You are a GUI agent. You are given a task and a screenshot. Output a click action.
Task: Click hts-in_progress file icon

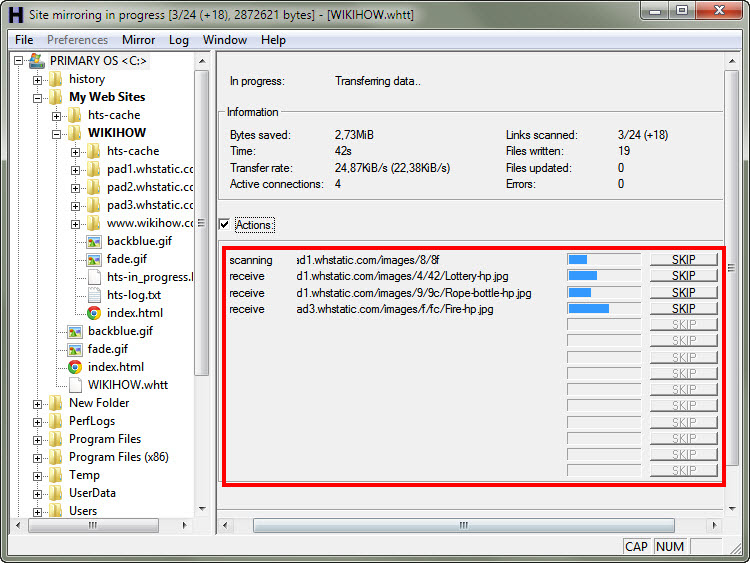pos(94,277)
